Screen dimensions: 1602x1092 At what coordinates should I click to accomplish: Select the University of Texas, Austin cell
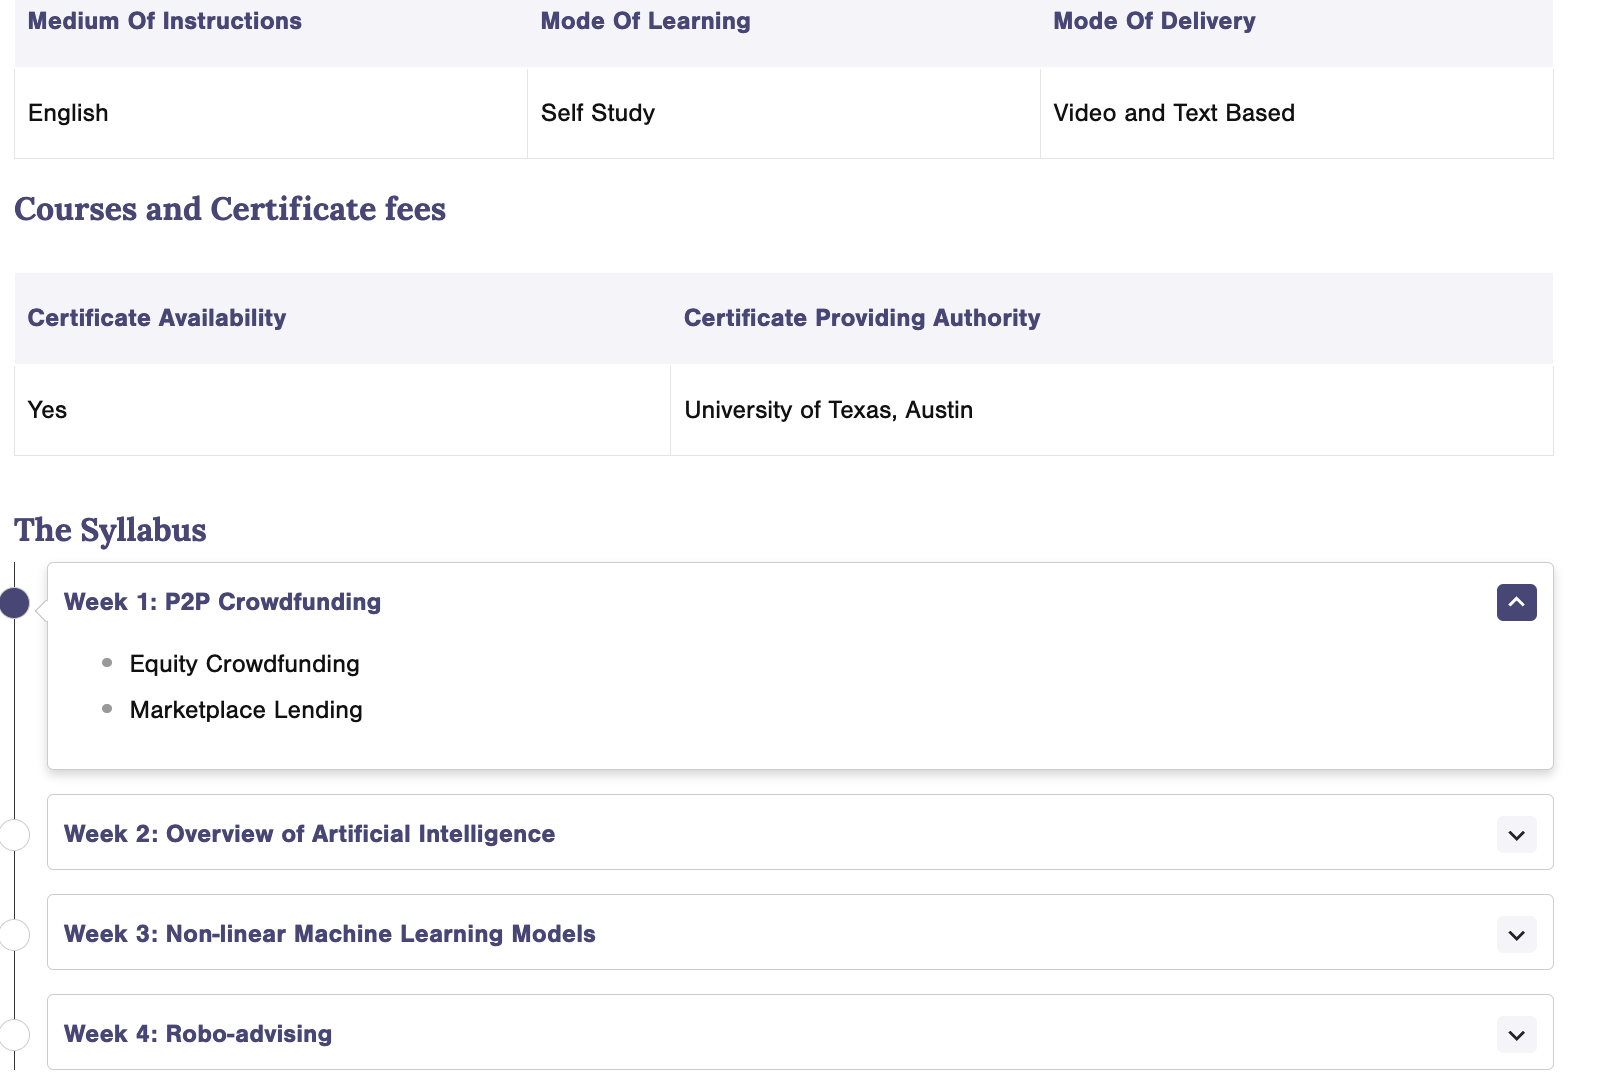click(x=1111, y=410)
